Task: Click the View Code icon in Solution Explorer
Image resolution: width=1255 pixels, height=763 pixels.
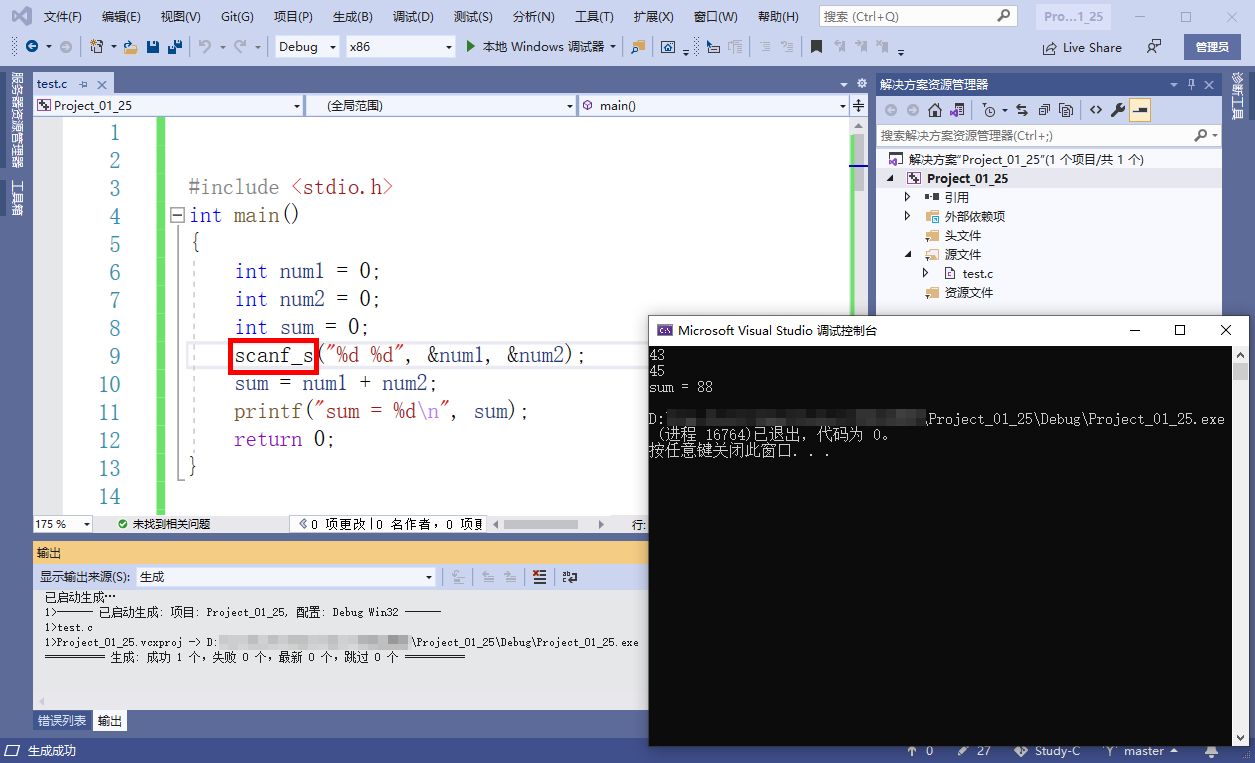Action: click(1096, 110)
